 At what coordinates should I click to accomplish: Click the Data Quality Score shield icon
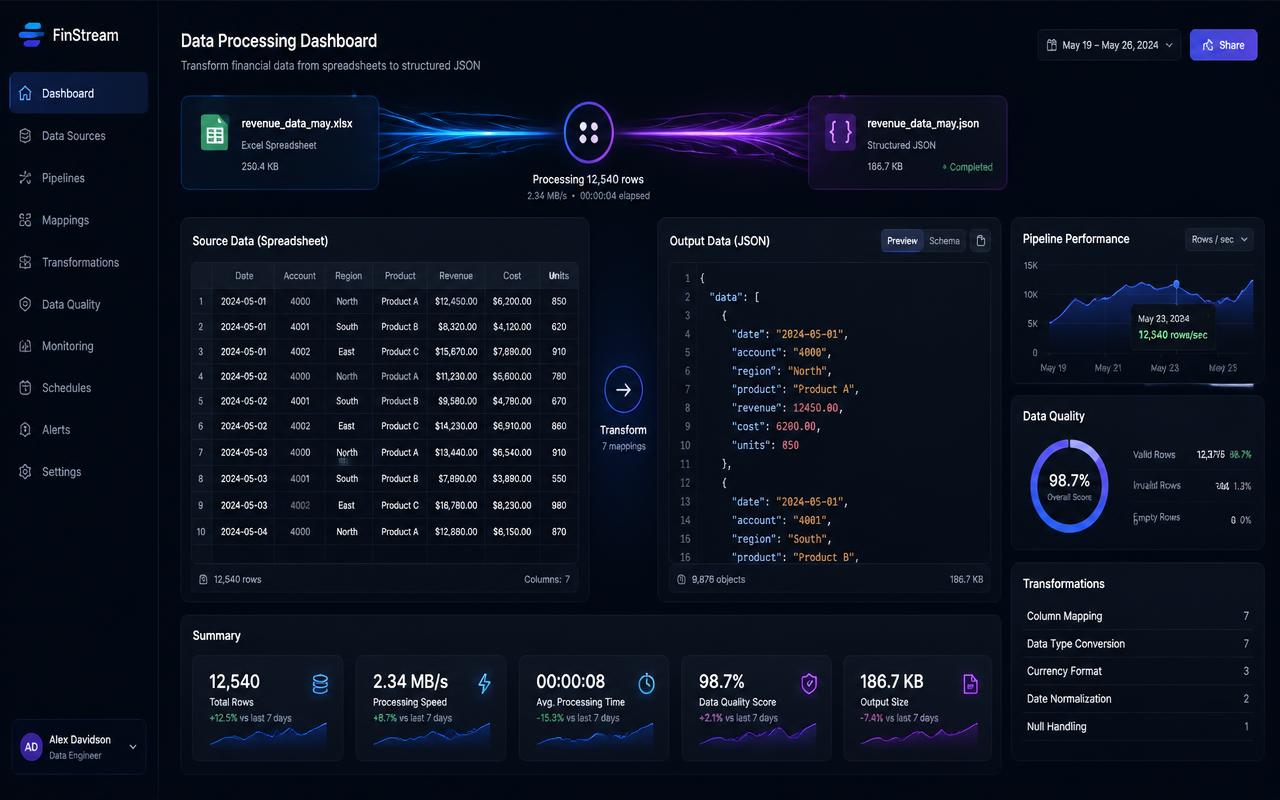pyautogui.click(x=809, y=684)
